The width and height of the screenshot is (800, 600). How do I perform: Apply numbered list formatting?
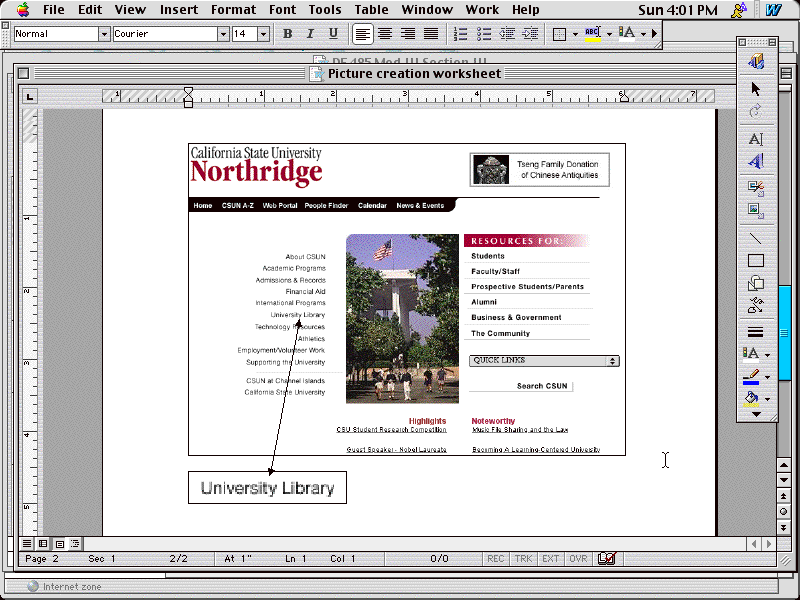[460, 34]
